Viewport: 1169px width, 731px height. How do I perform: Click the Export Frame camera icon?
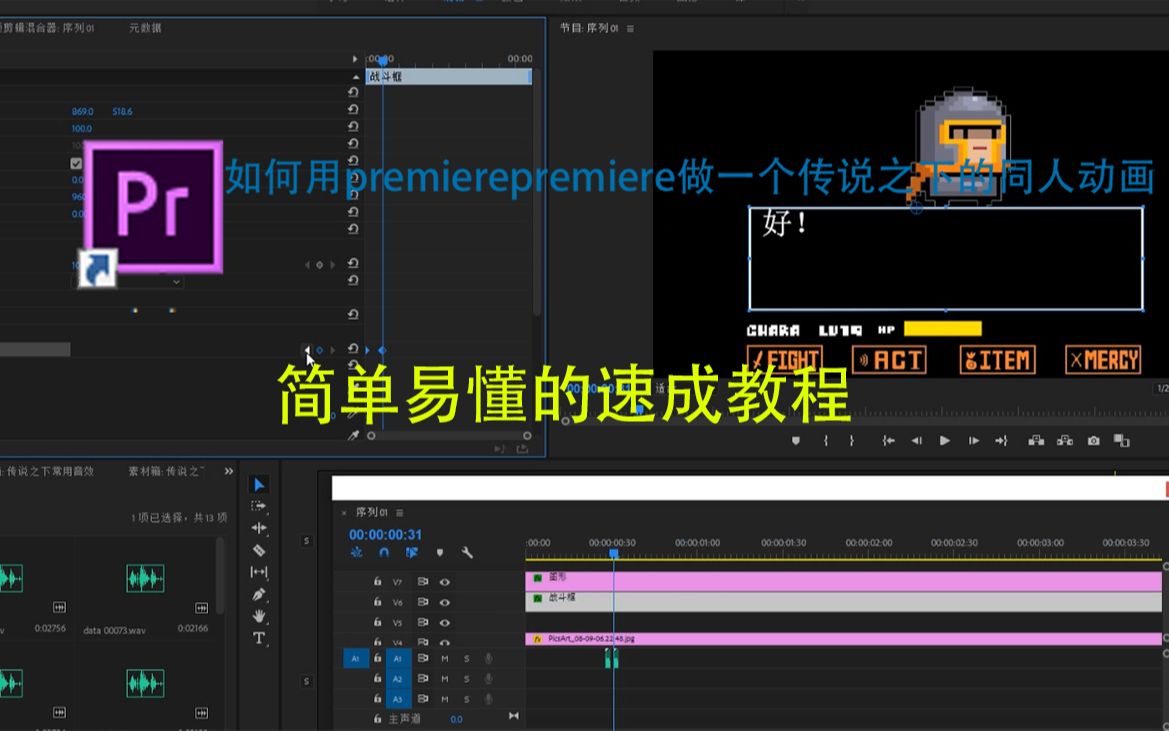1093,441
